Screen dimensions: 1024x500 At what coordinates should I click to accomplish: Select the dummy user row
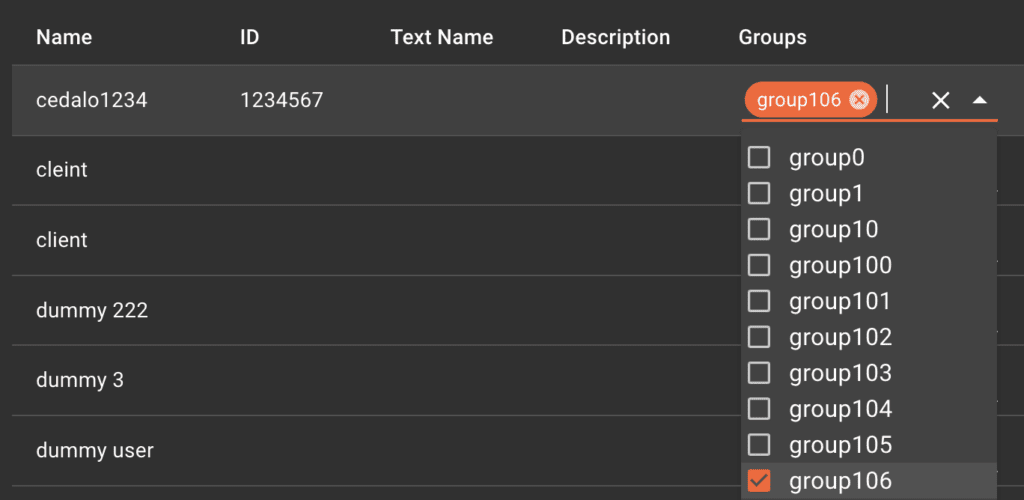[95, 451]
